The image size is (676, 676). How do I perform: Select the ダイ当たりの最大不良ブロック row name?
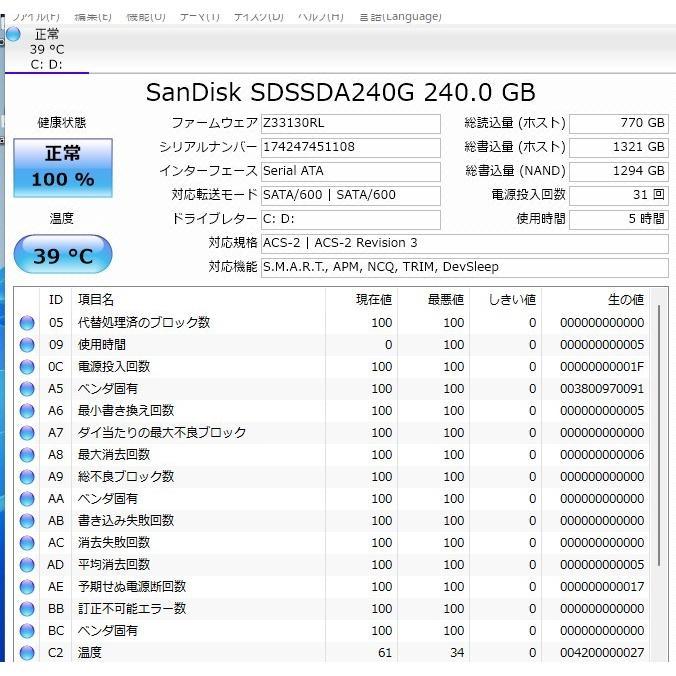[x=162, y=432]
